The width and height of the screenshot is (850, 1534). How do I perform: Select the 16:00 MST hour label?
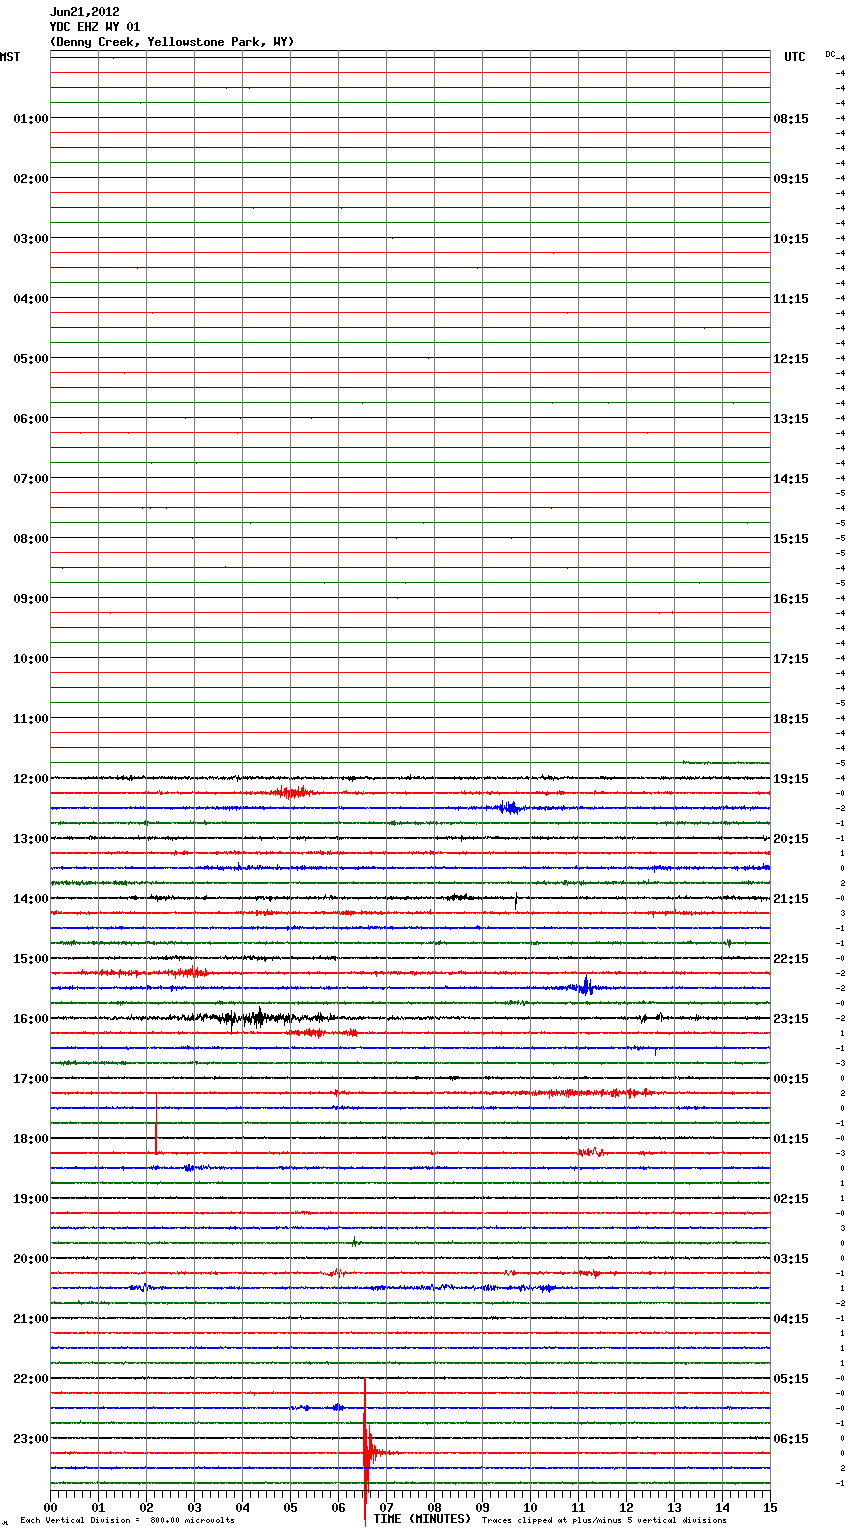click(30, 1019)
